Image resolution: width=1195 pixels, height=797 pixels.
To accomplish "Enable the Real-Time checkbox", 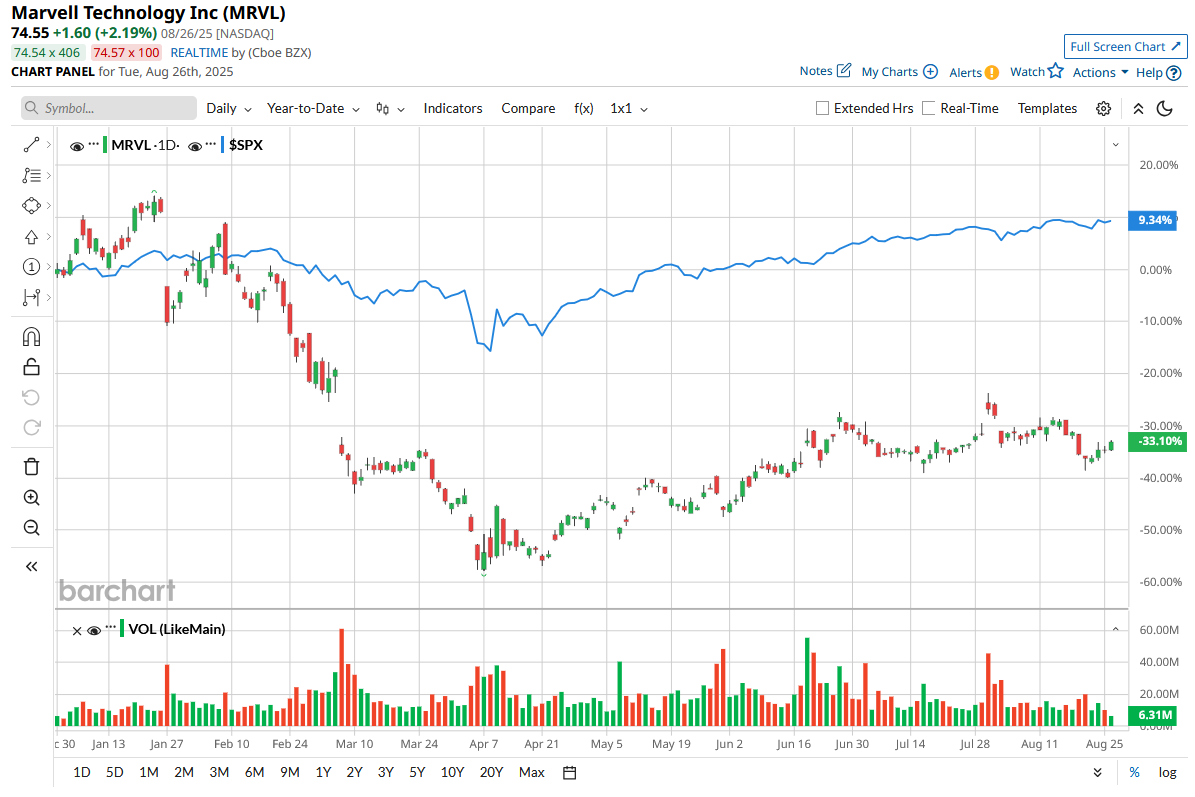I will (x=928, y=108).
